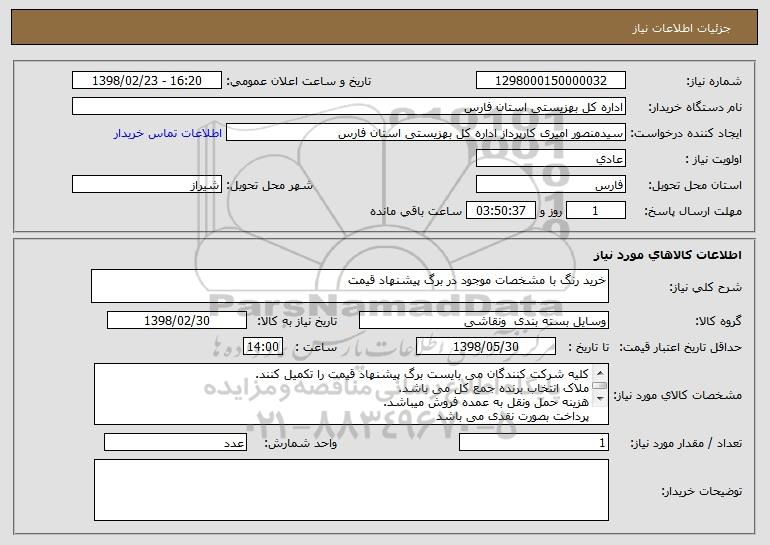This screenshot has width=770, height=545.
Task: Open the buyer contact information link
Action: pos(167,134)
